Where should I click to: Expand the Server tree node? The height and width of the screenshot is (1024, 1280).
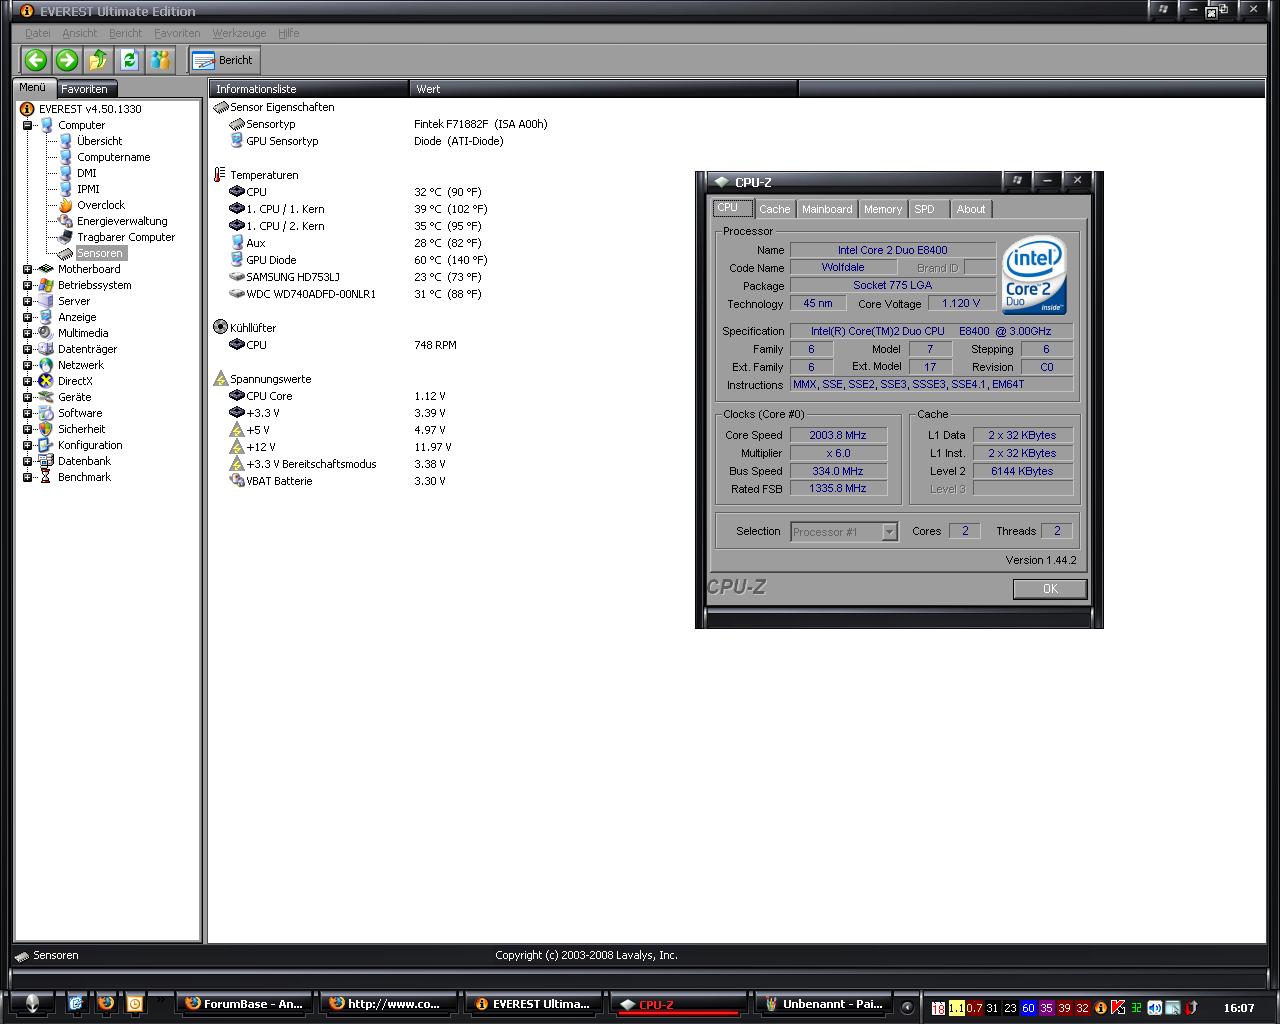coord(27,301)
